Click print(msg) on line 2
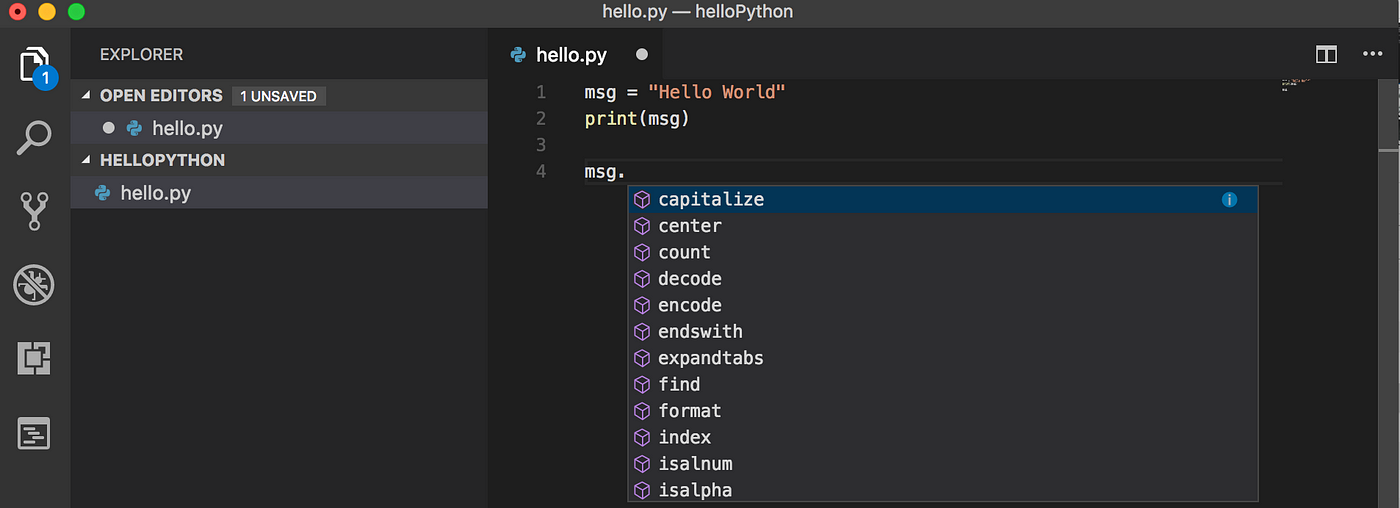 [638, 119]
